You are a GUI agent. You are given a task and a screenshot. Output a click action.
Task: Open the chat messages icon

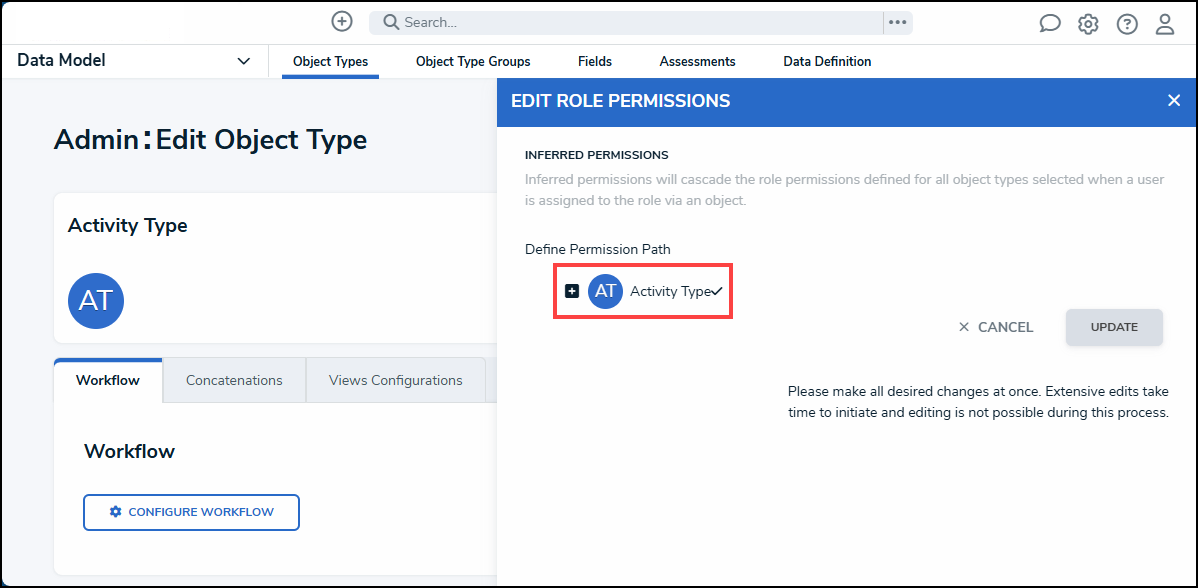(1050, 24)
